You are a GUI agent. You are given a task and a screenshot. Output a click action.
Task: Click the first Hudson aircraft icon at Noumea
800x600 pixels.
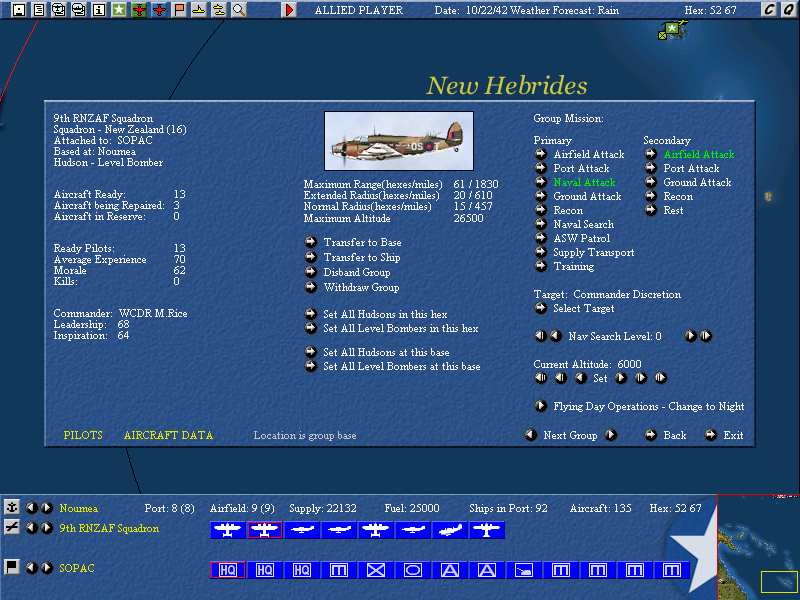click(228, 530)
